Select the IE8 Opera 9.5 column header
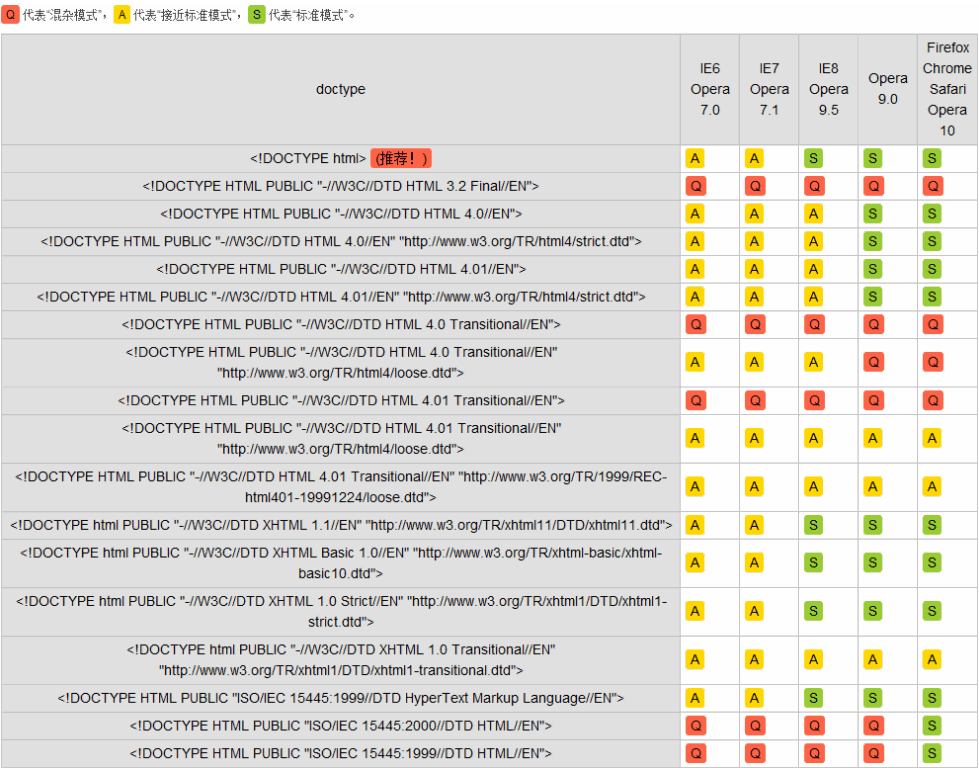979x768 pixels. click(829, 89)
